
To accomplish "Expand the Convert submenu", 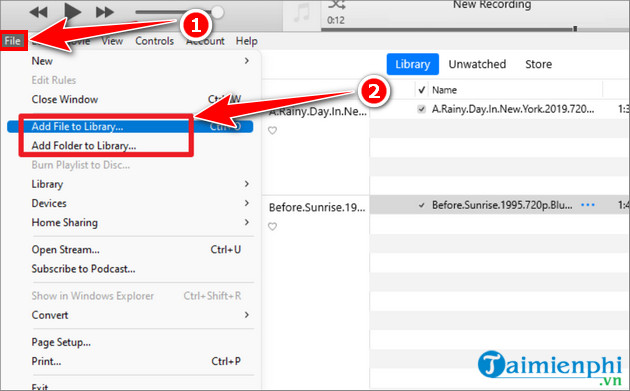I will click(x=130, y=315).
